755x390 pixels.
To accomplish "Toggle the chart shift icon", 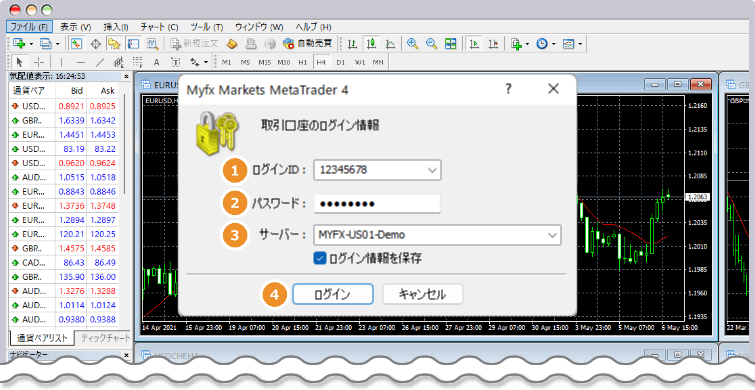I will point(493,44).
